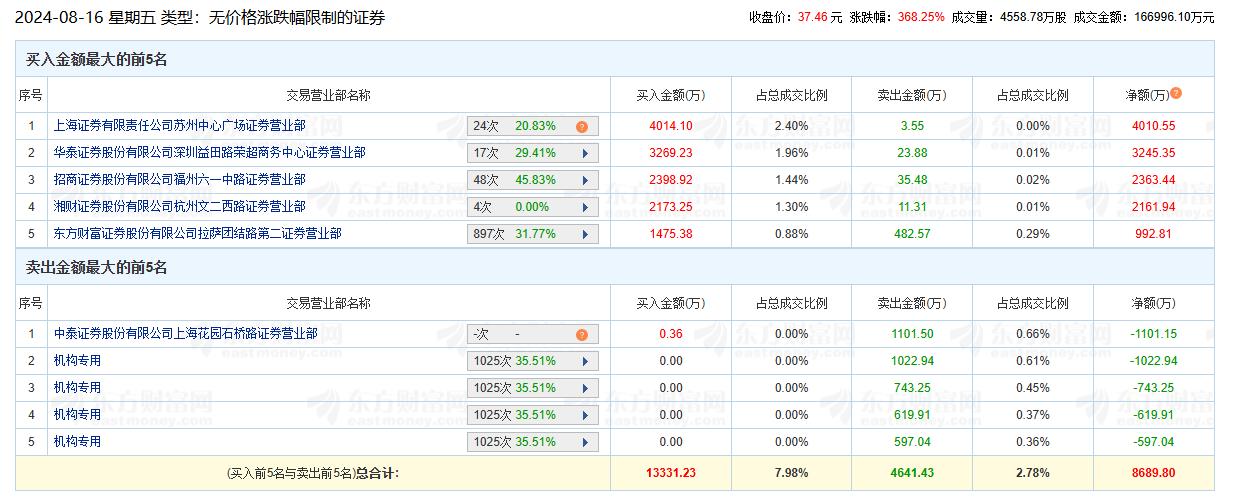
Task: Expand 1025次 arrow for 机构专用 selling 619.91
Action: pos(583,415)
